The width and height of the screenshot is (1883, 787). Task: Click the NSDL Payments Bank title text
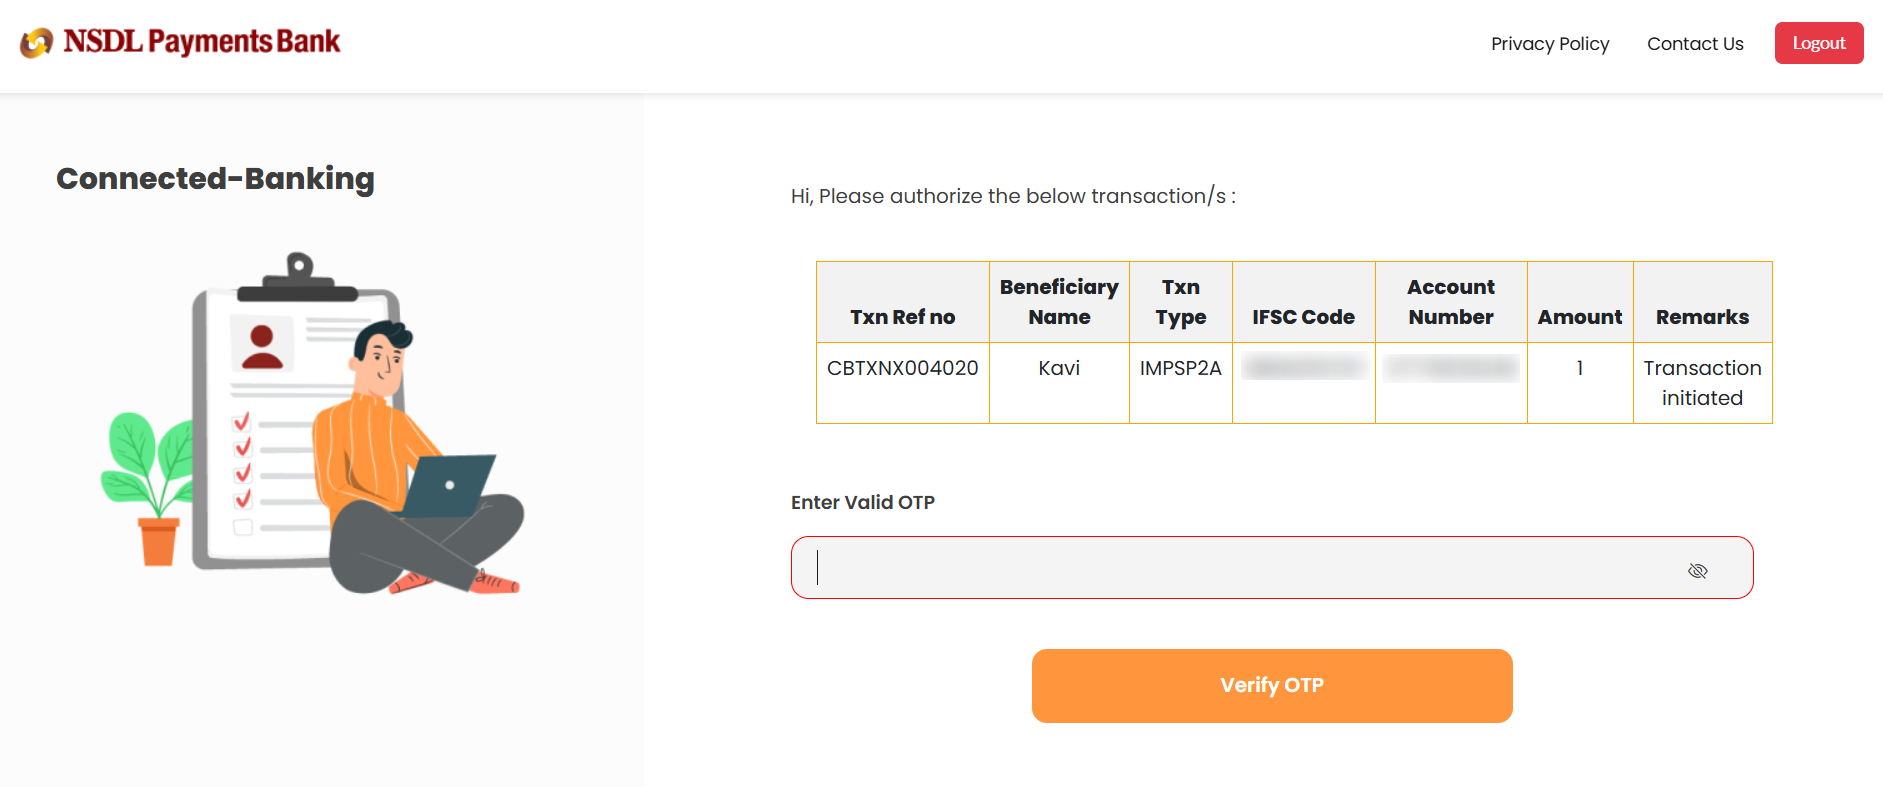point(202,42)
